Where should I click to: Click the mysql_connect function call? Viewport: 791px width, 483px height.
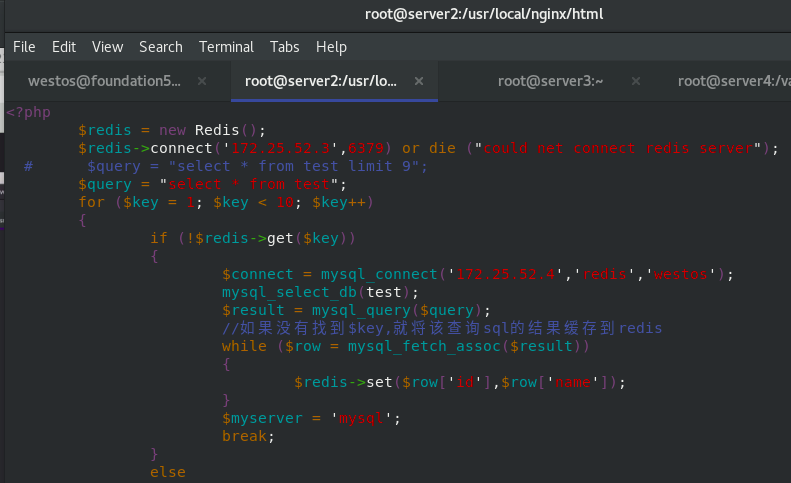click(379, 274)
